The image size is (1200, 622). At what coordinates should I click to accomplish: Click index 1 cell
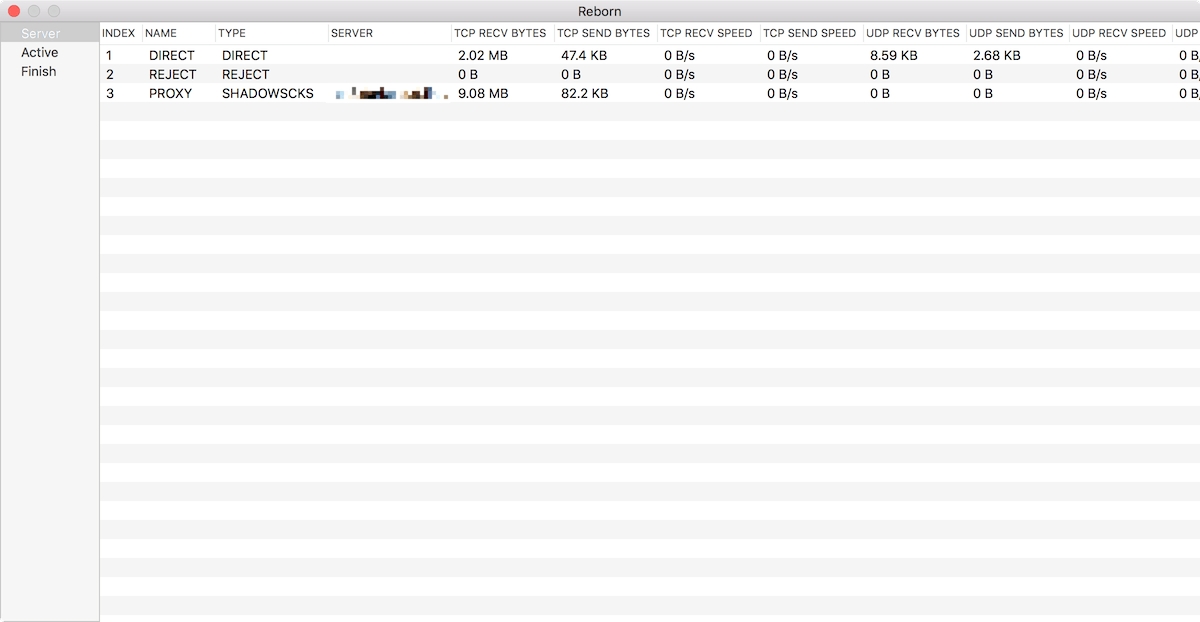[x=109, y=55]
